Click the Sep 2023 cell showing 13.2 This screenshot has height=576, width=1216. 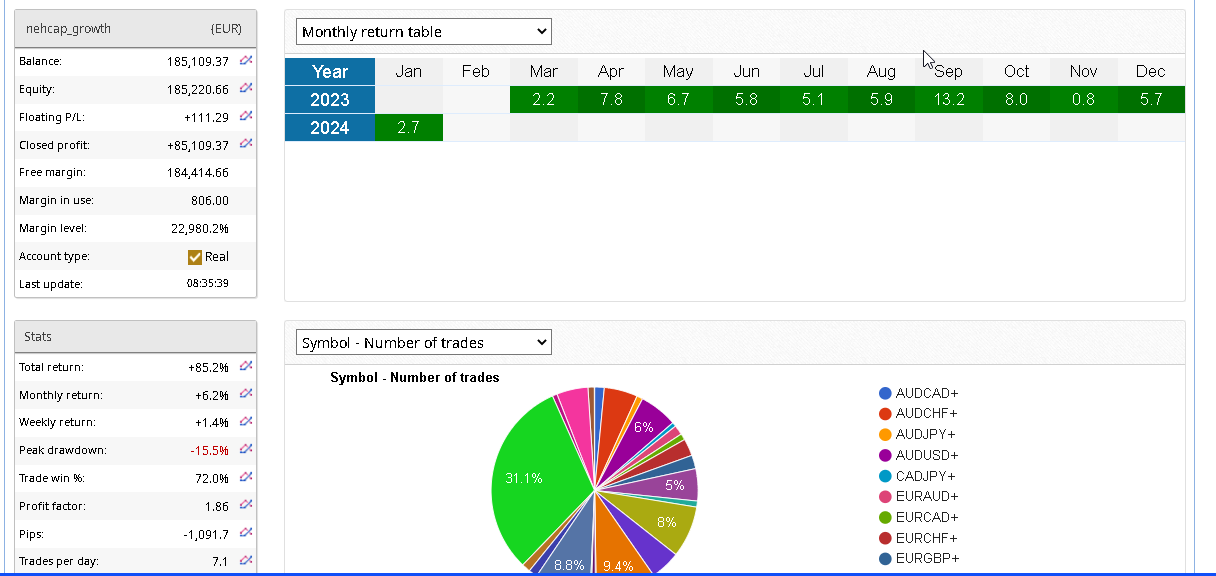pyautogui.click(x=948, y=99)
